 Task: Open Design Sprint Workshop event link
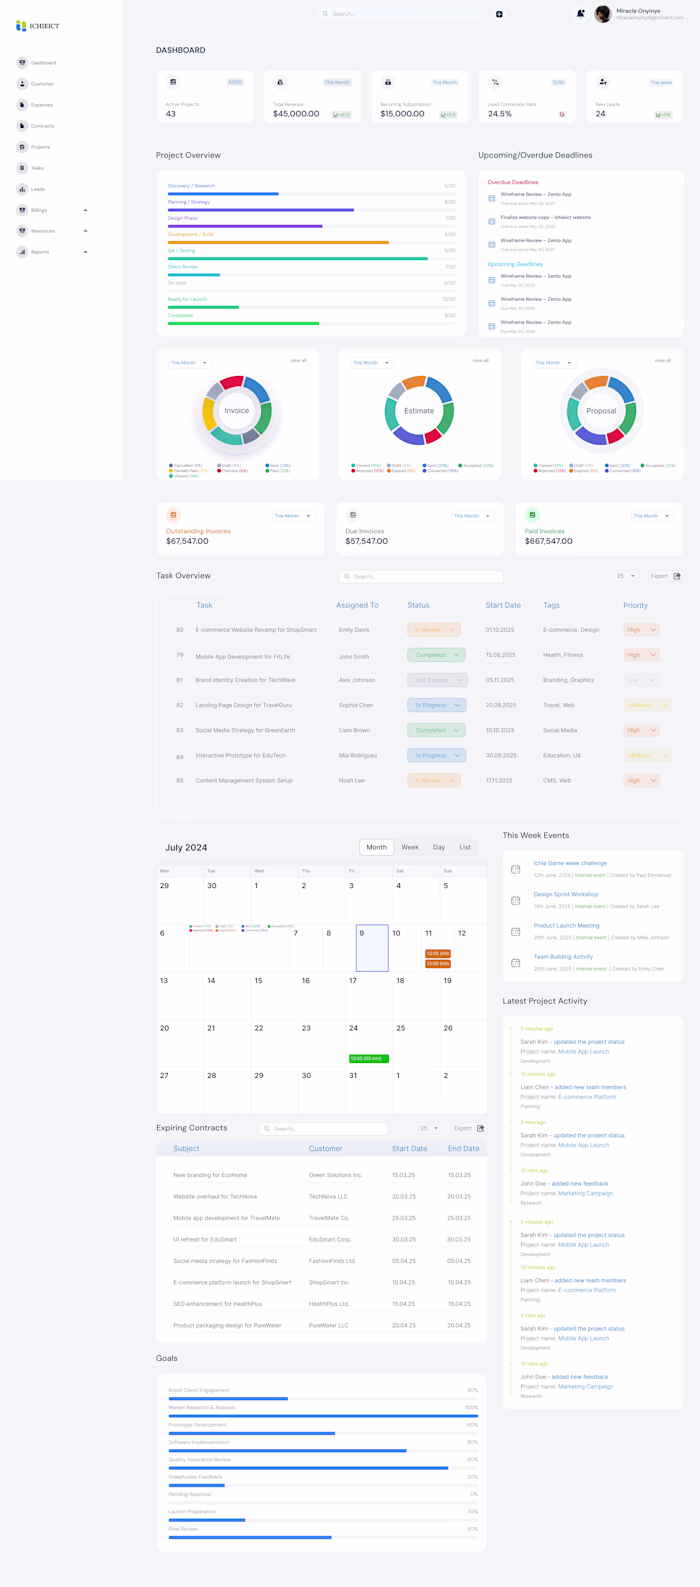tap(566, 894)
